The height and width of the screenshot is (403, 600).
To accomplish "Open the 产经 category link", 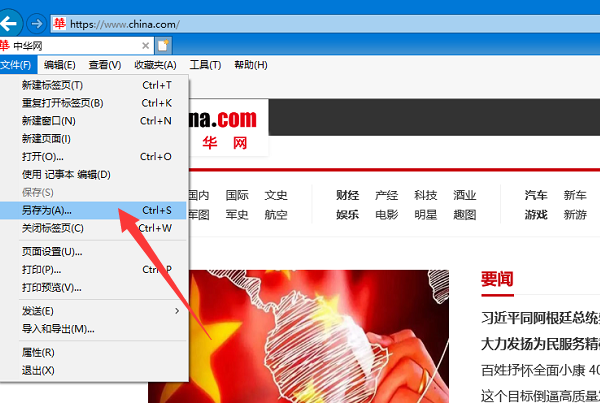I will pyautogui.click(x=386, y=195).
